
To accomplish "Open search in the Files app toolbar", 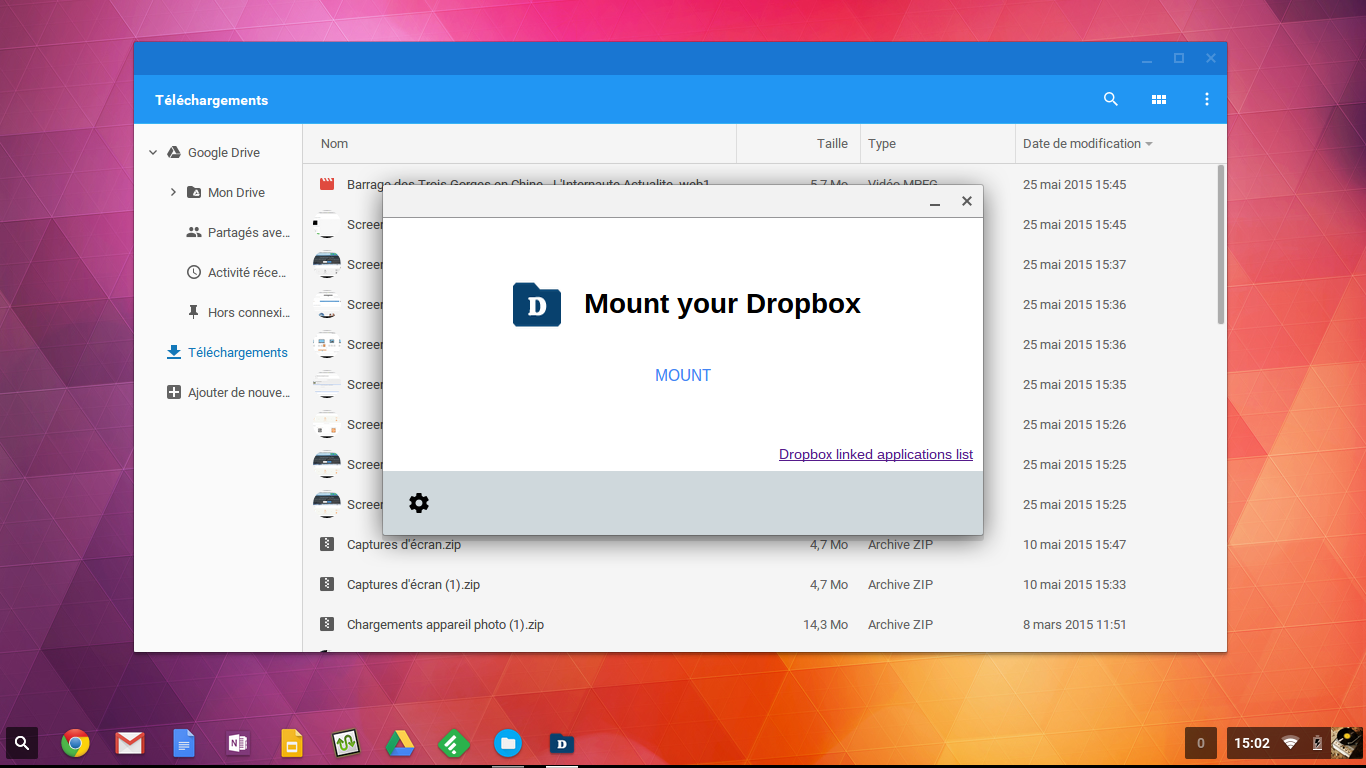I will pos(1111,99).
